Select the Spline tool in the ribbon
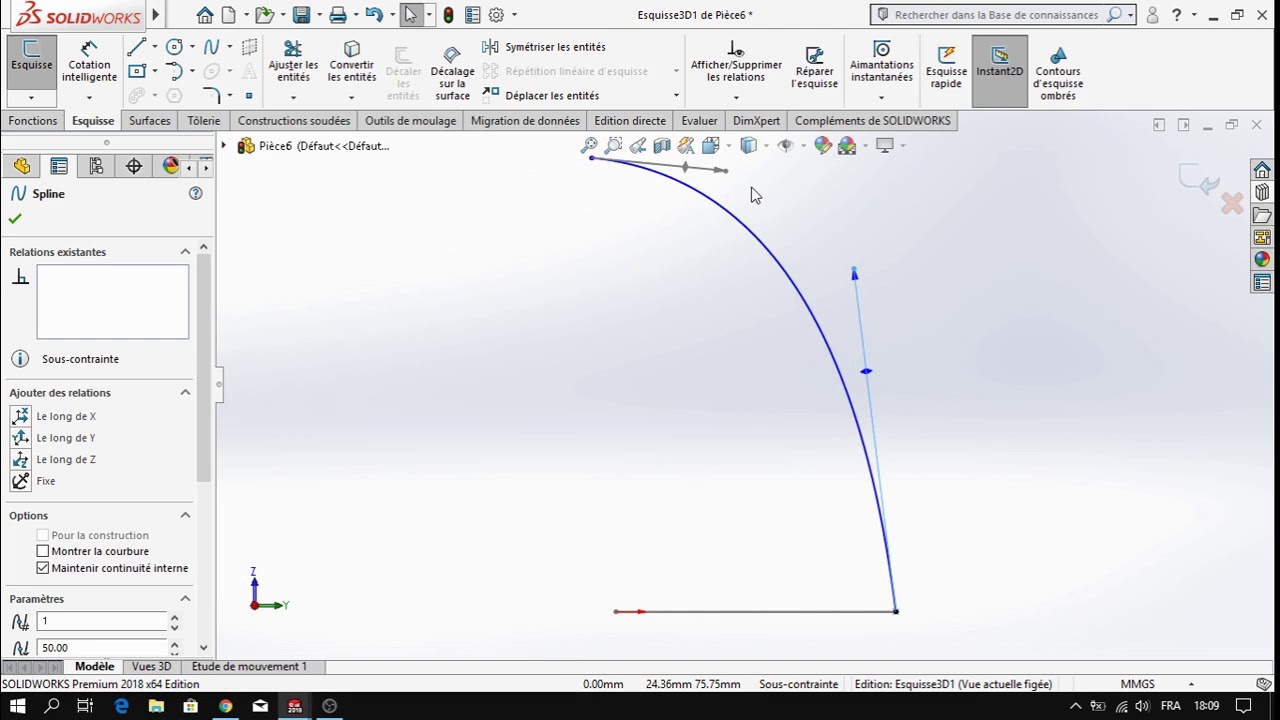1280x720 pixels. [211, 47]
